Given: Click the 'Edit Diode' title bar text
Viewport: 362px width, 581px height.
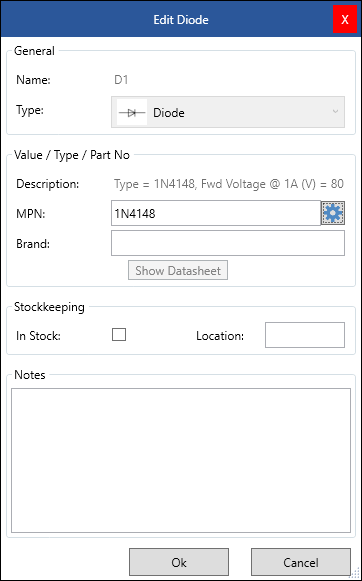Looking at the screenshot, I should [x=181, y=20].
